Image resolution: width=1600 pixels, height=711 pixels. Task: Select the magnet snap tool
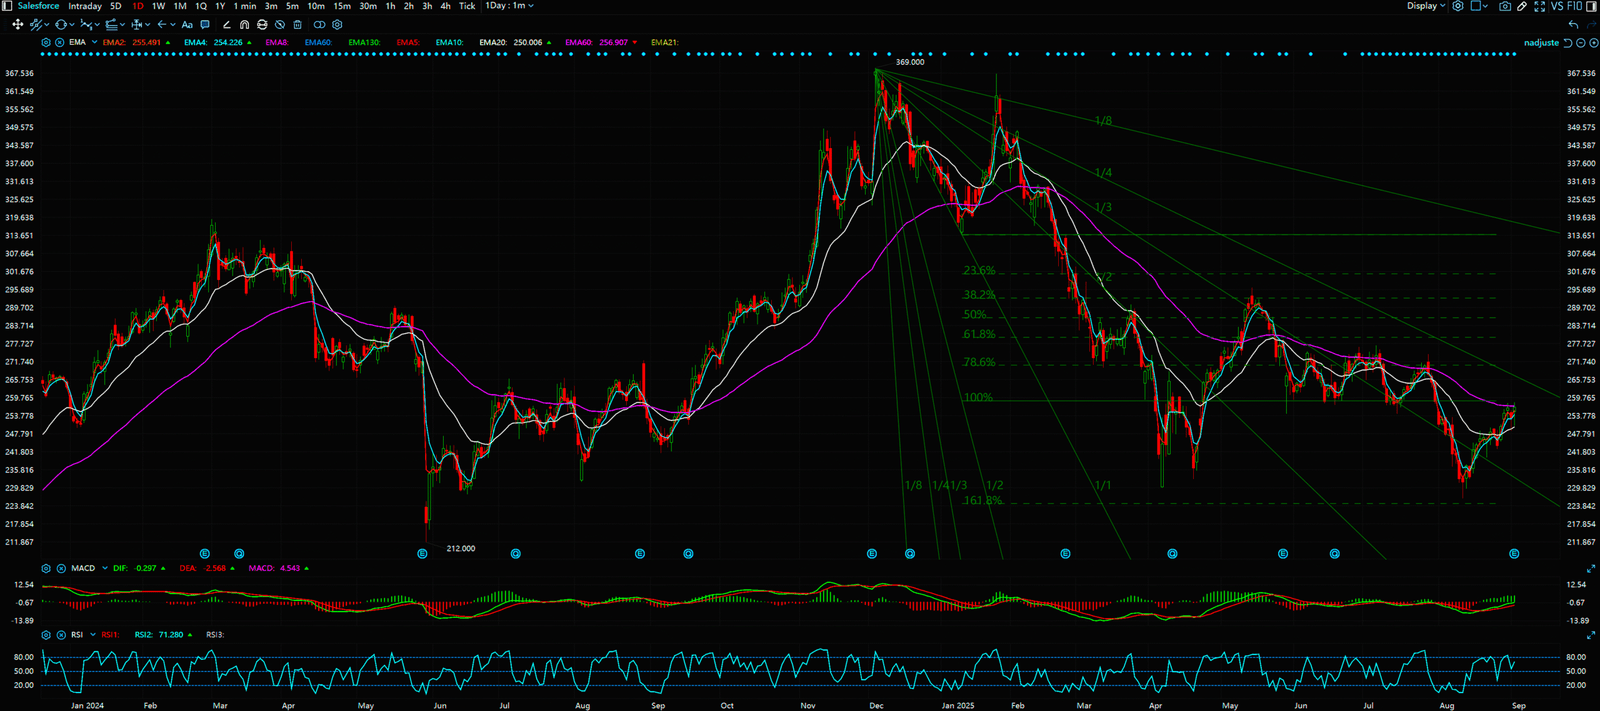(x=244, y=25)
